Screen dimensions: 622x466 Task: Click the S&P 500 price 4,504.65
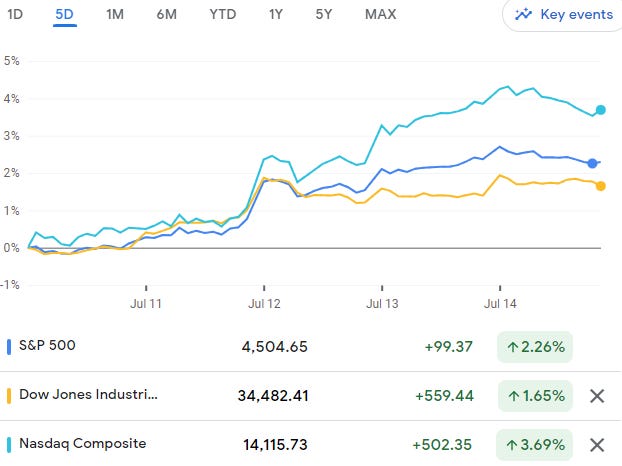pos(275,347)
